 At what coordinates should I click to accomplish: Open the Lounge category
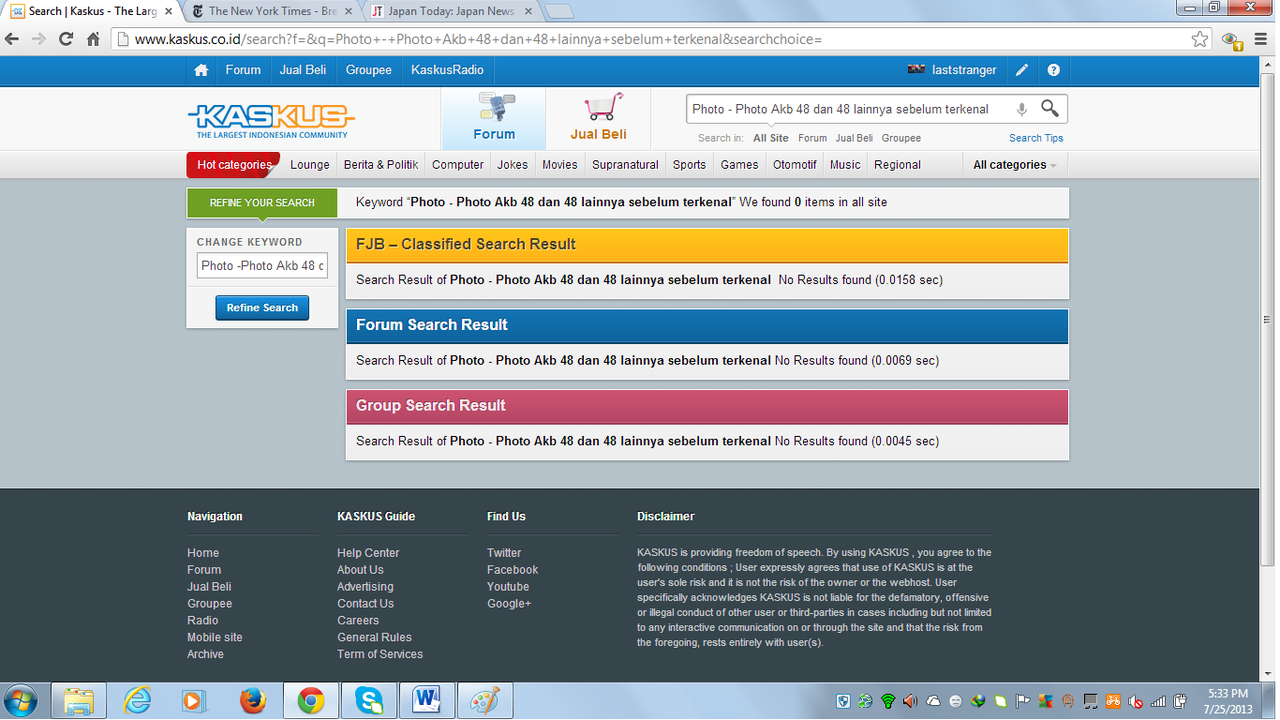pos(310,165)
